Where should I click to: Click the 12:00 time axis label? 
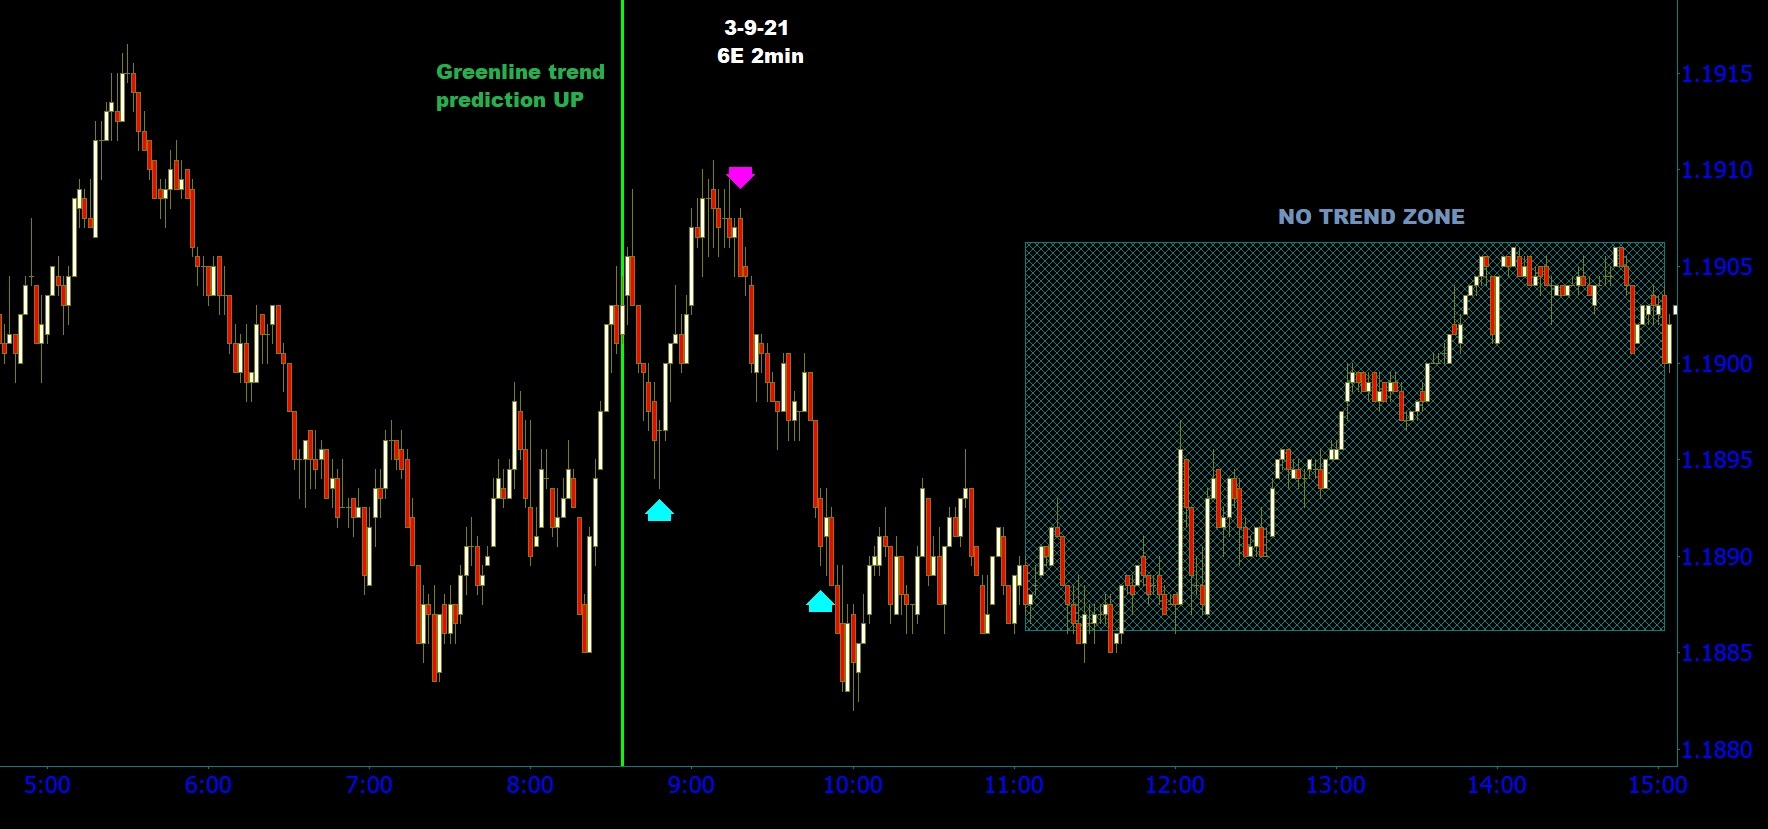[1174, 785]
